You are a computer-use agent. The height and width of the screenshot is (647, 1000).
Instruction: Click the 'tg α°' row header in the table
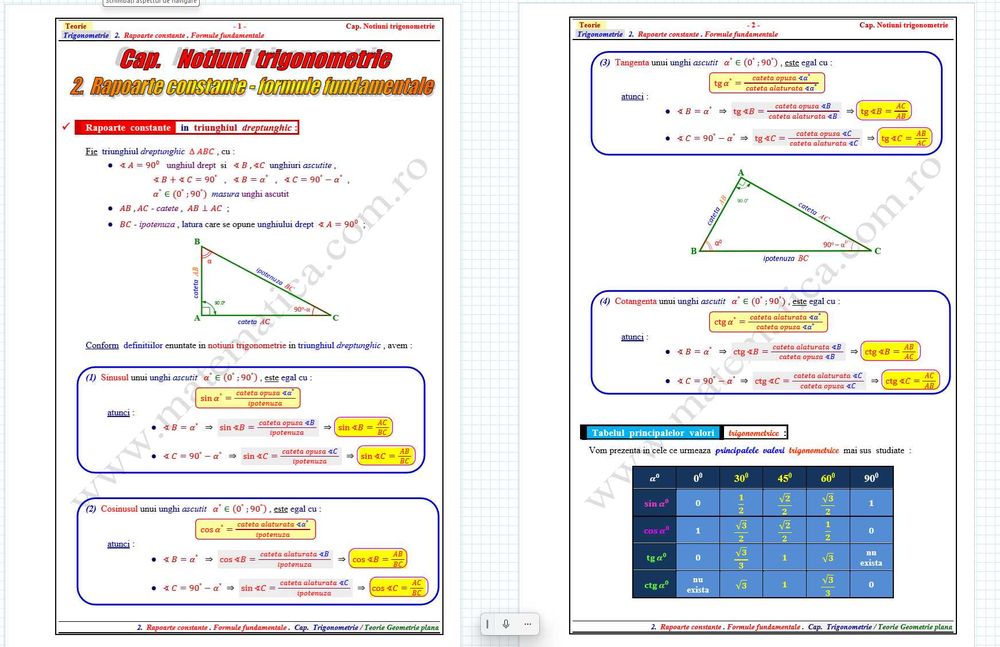click(655, 557)
